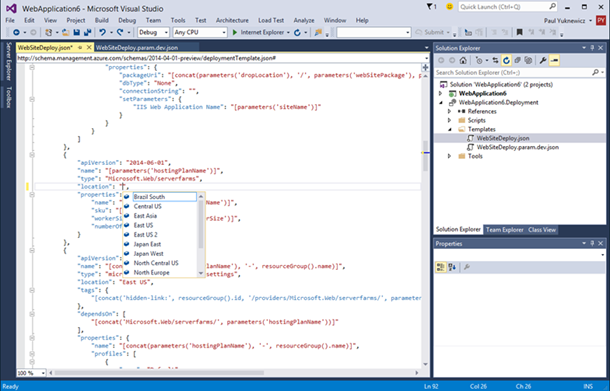Click Pending Changes Filter clock icon
This screenshot has width=610, height=391.
tap(479, 60)
